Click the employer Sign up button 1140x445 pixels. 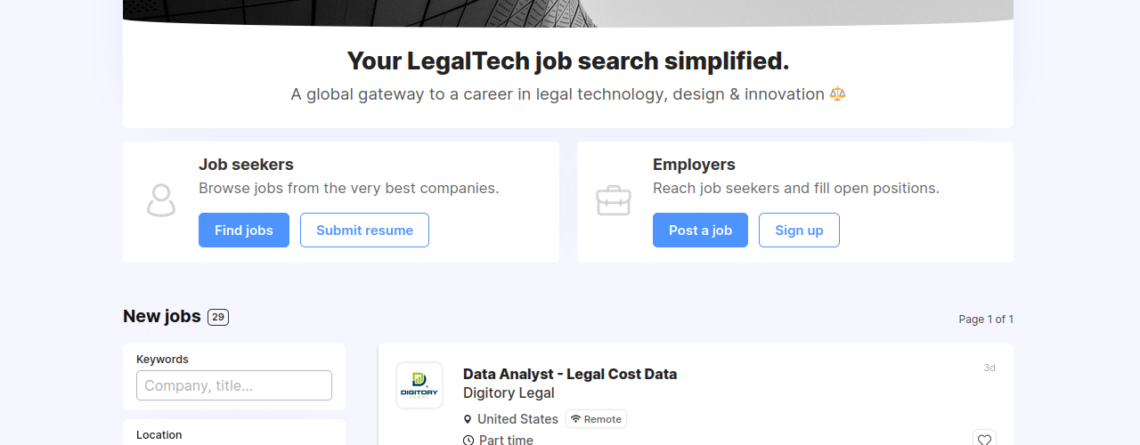799,230
